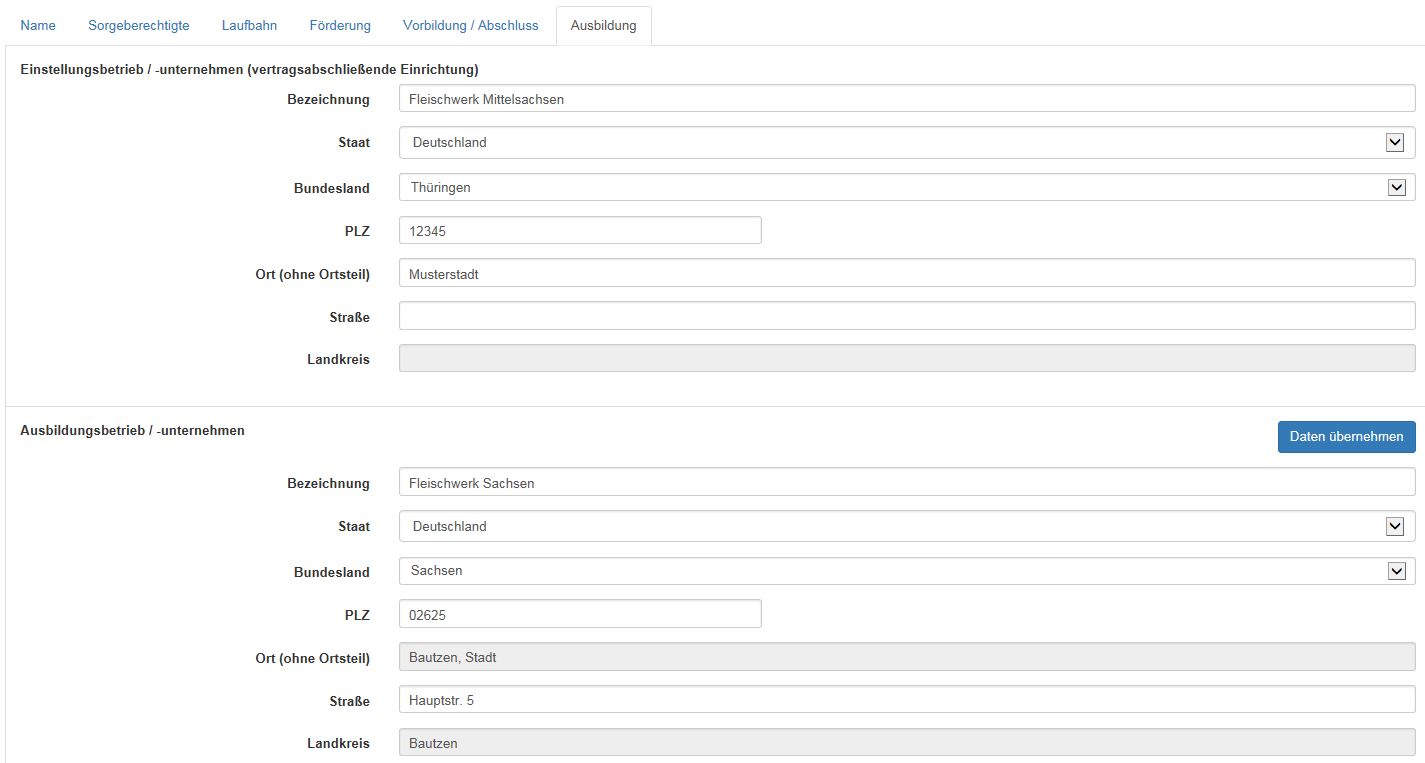Viewport: 1425px width, 763px height.
Task: Go to the Laufbahn tab
Action: 249,25
